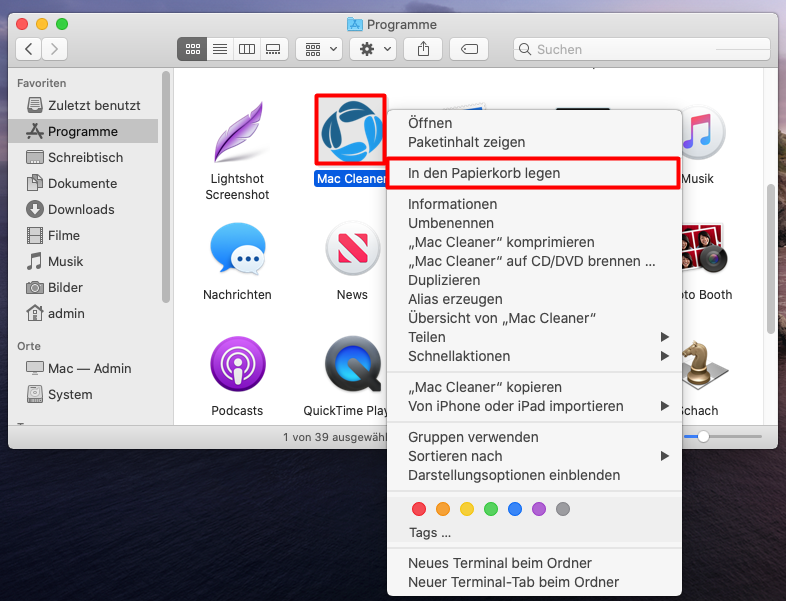Apply the gray tag color
786x601 pixels.
point(563,509)
